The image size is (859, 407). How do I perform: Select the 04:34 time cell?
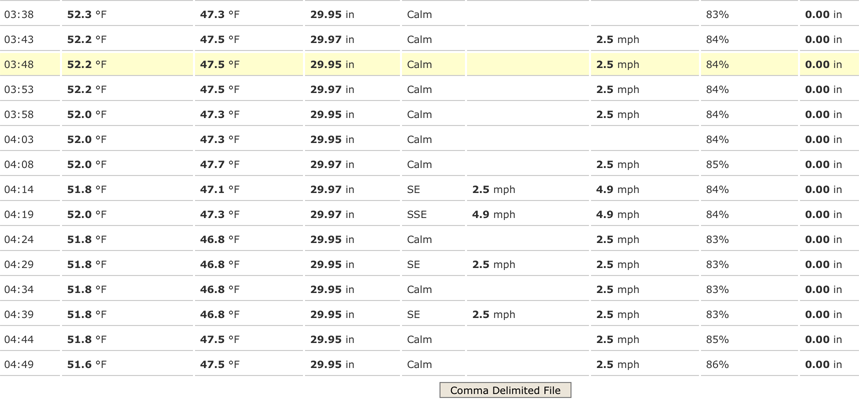coord(19,290)
